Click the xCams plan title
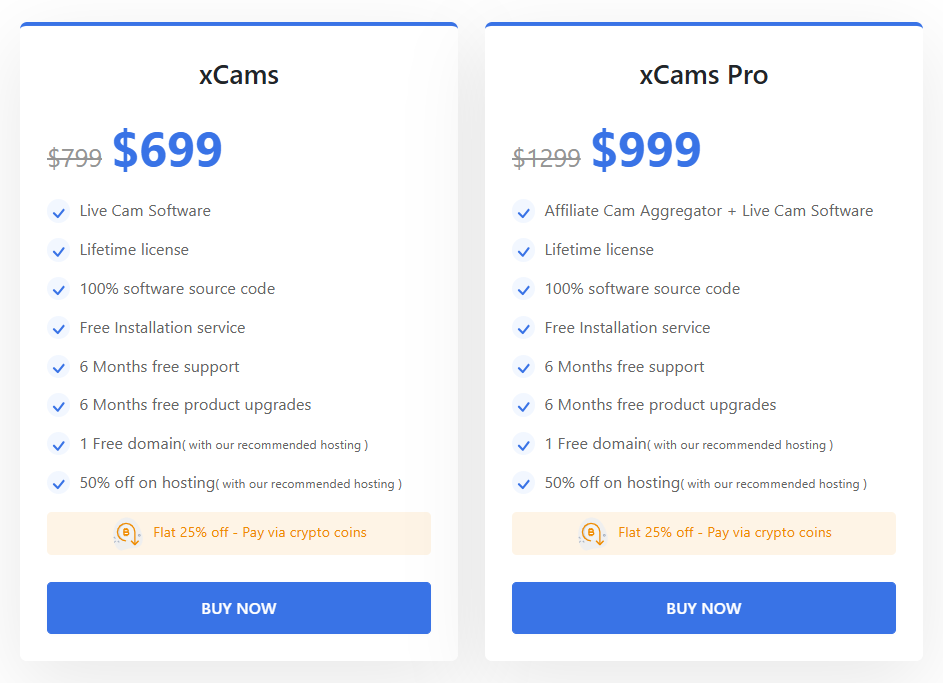The image size is (943, 683). (x=238, y=75)
